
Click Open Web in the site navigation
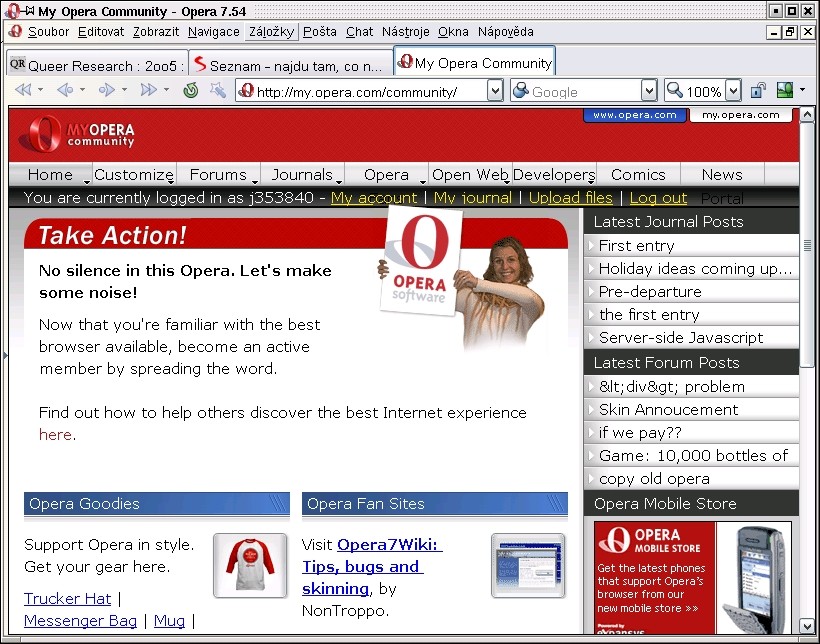click(x=470, y=174)
